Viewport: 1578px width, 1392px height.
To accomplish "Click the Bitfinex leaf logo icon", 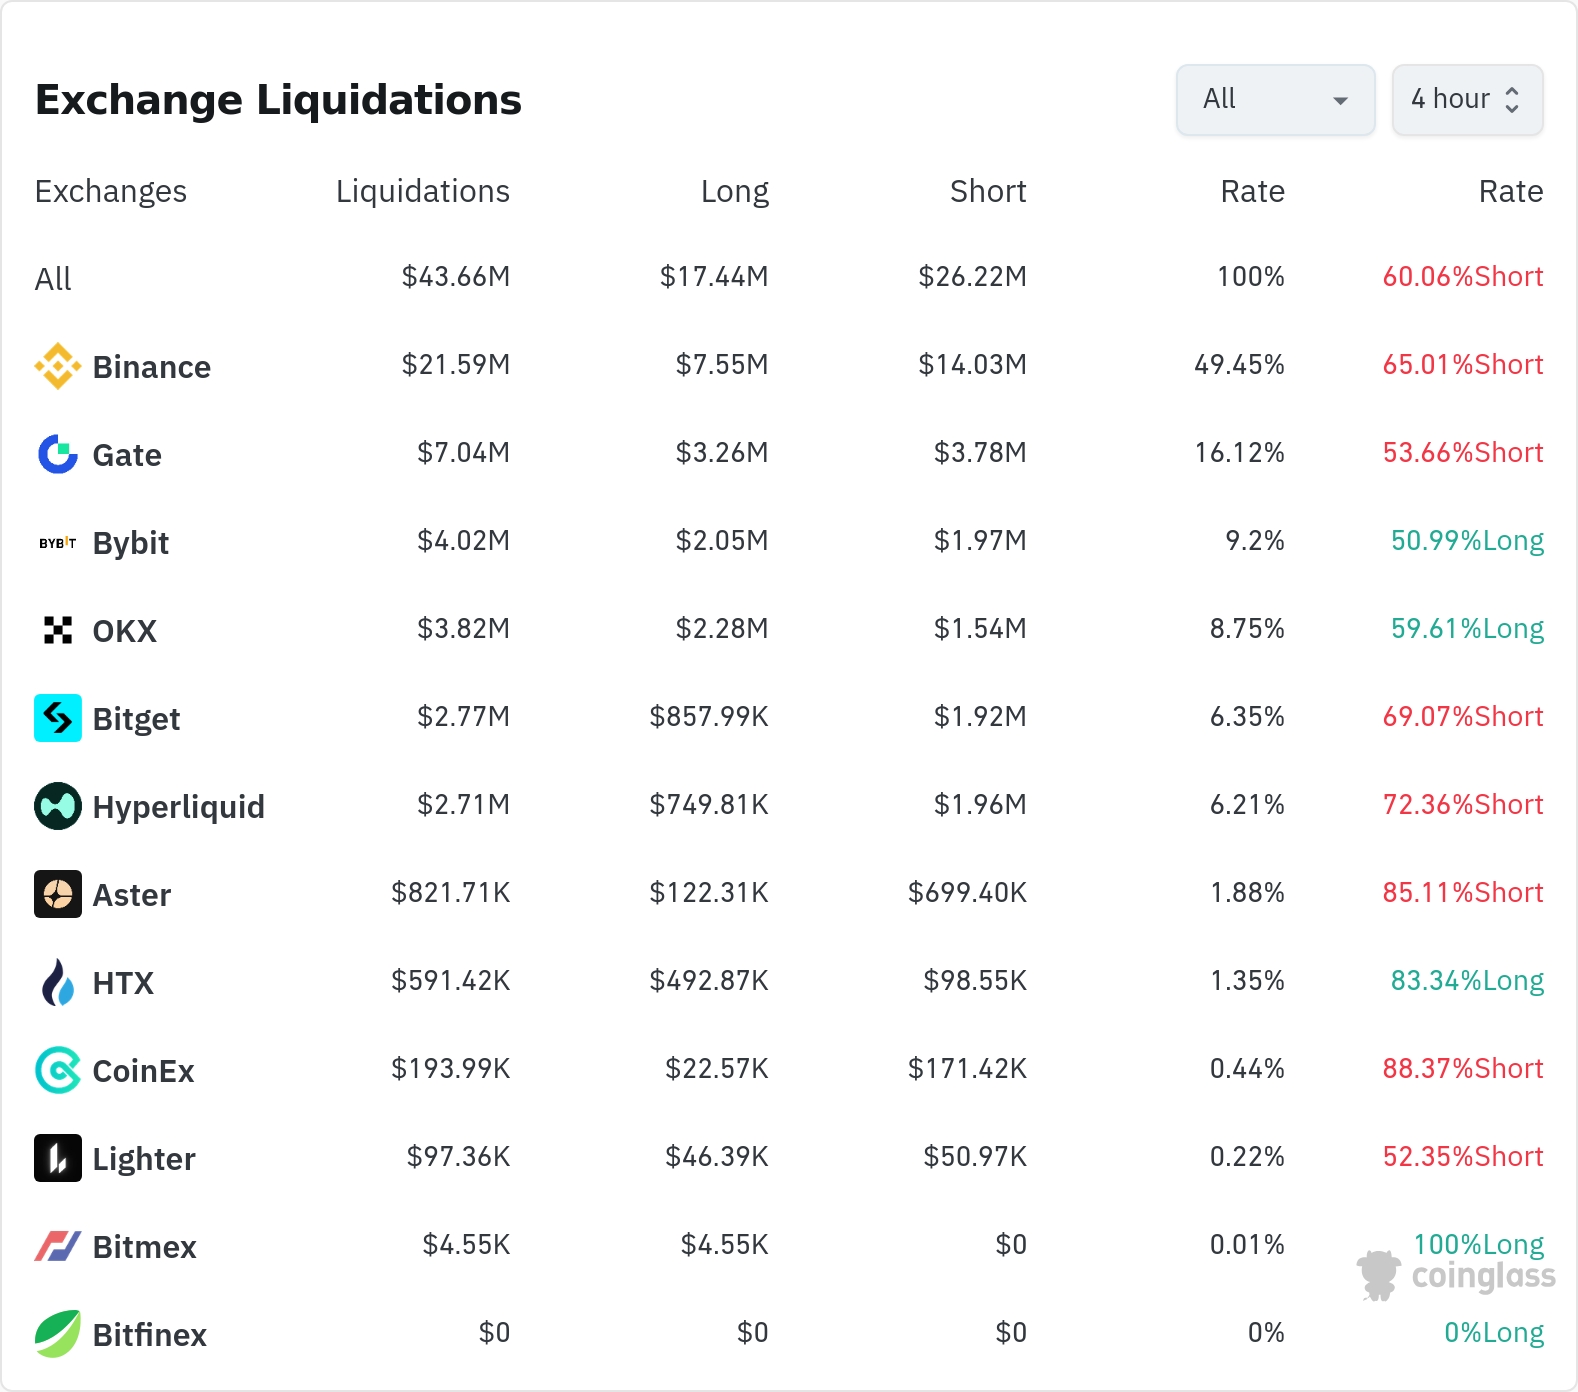I will [x=58, y=1334].
